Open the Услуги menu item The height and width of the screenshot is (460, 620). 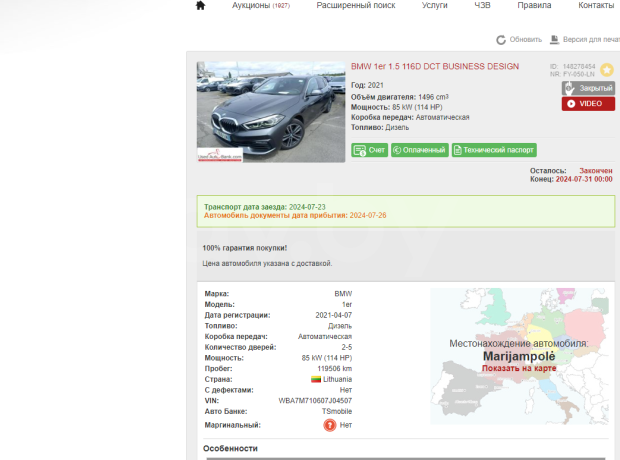tap(435, 6)
